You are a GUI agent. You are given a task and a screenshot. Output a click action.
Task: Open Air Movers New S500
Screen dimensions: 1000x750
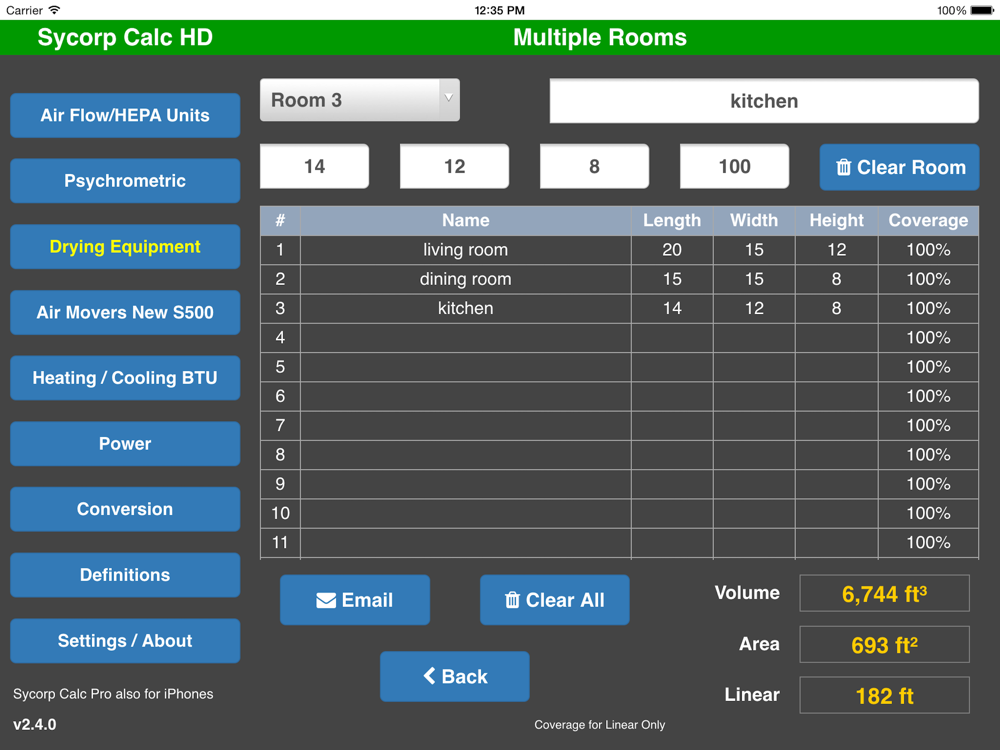(x=125, y=312)
